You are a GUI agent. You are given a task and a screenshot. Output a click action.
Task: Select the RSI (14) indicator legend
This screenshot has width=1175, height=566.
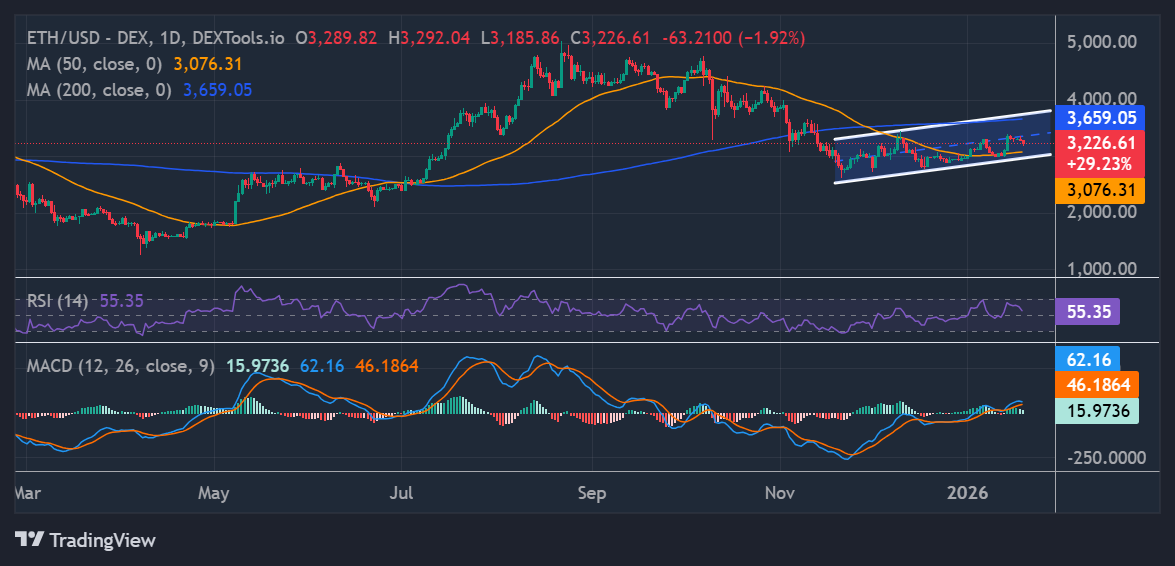(x=58, y=300)
